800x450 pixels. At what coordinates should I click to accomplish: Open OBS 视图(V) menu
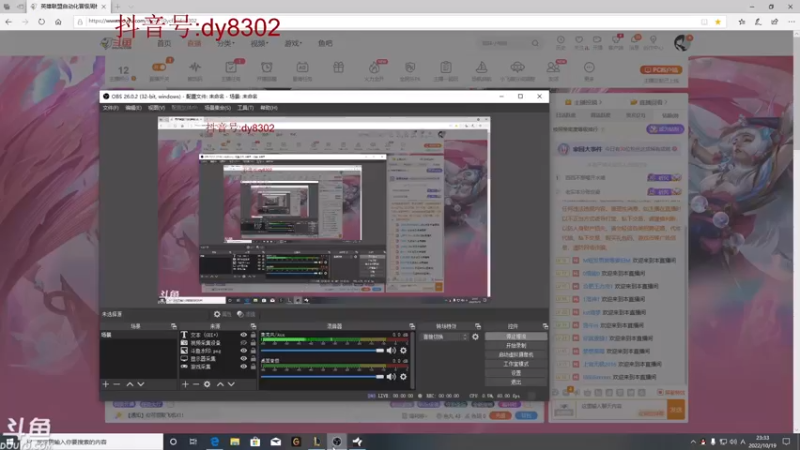click(156, 108)
